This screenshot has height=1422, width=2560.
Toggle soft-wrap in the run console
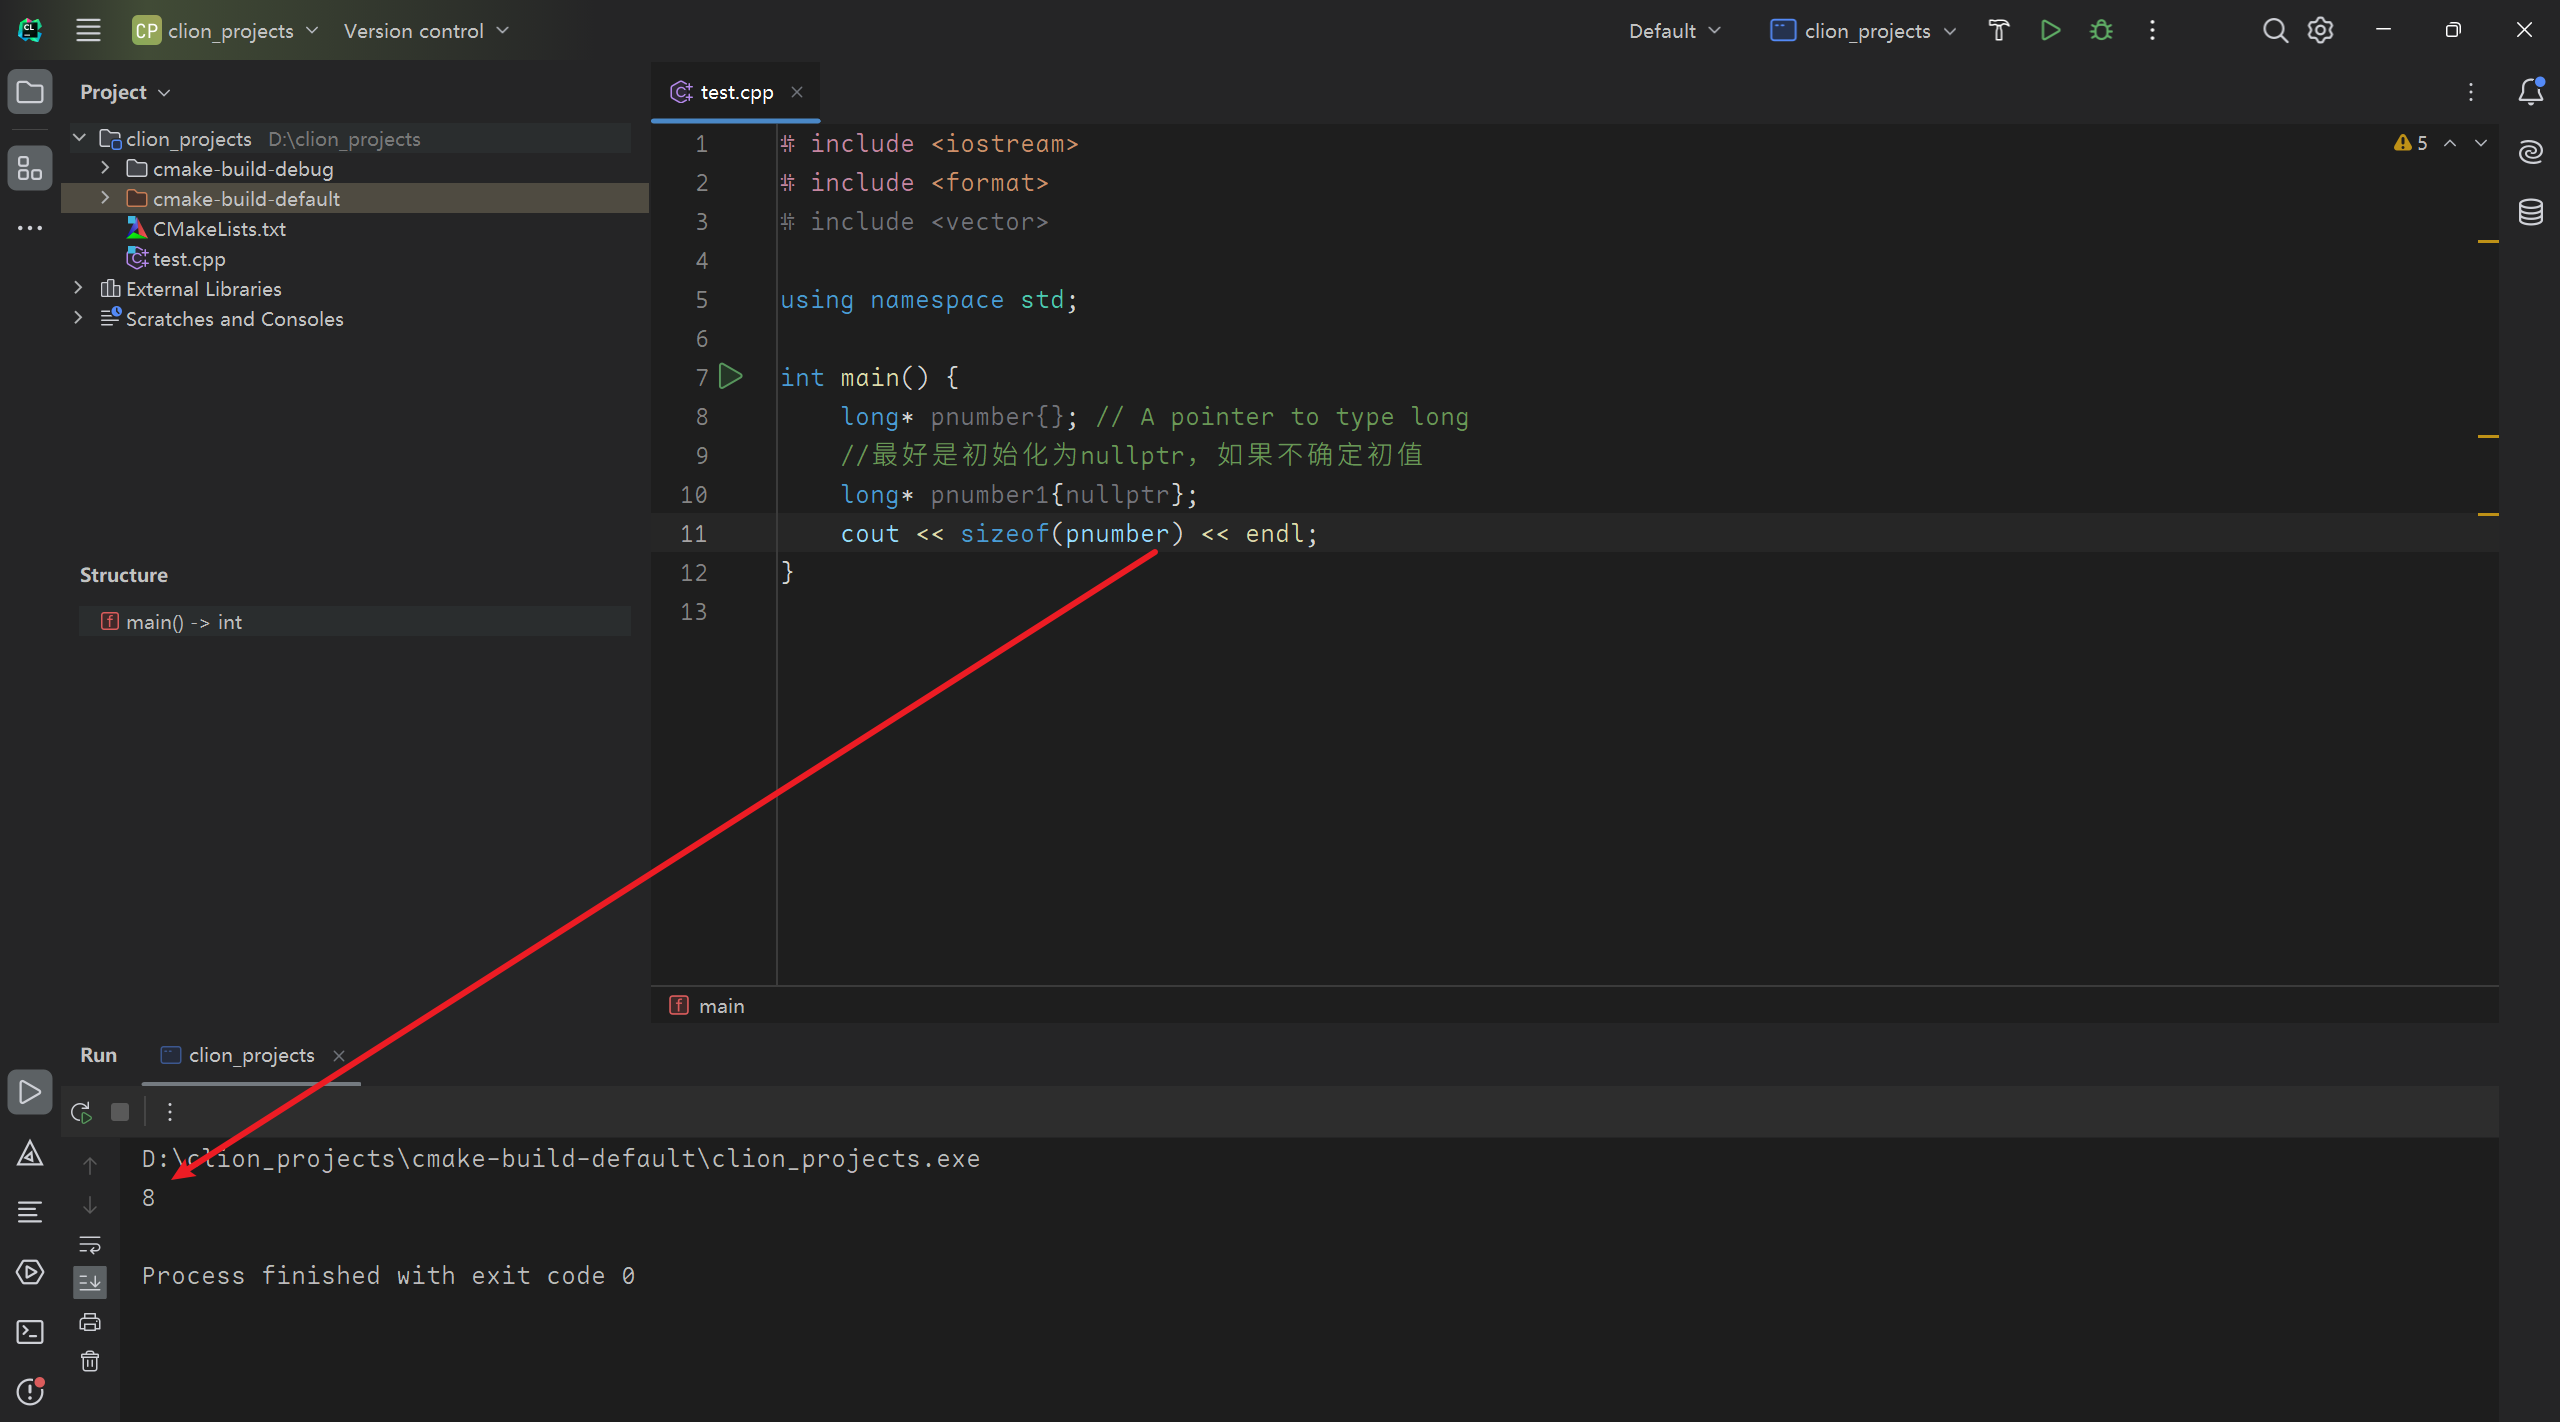click(x=90, y=1245)
